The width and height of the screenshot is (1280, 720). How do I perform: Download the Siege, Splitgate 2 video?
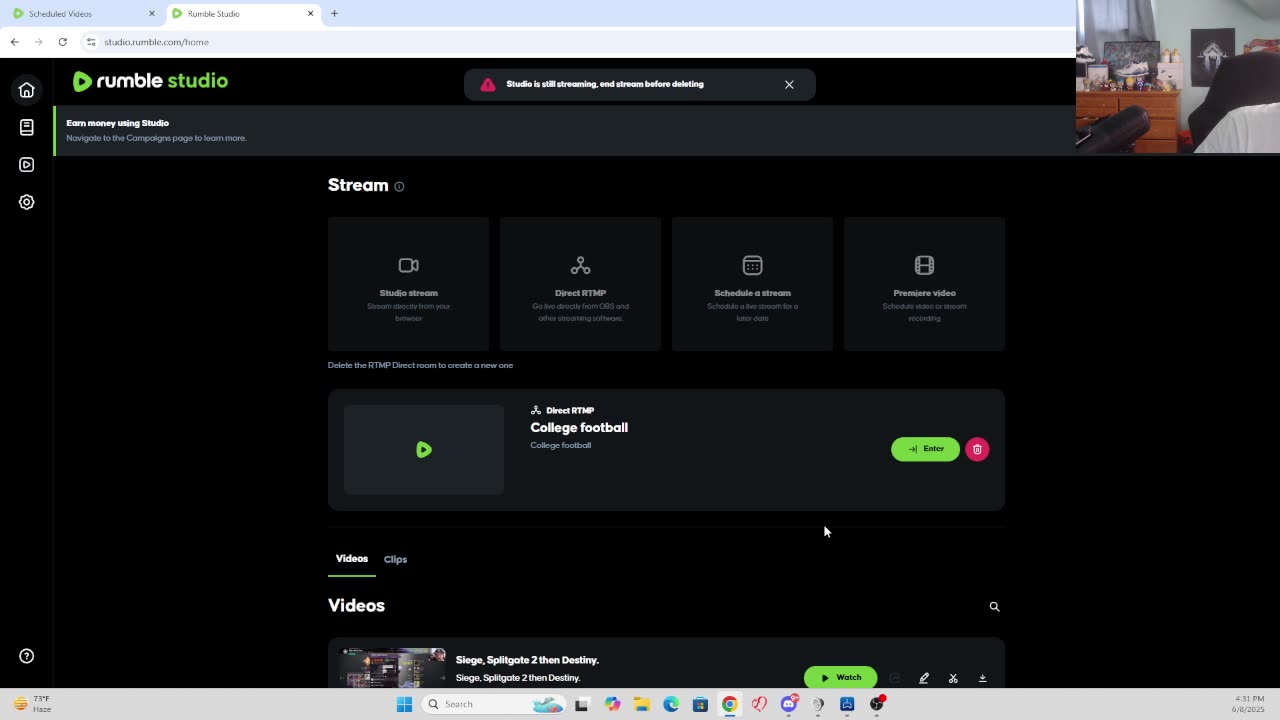[x=982, y=678]
